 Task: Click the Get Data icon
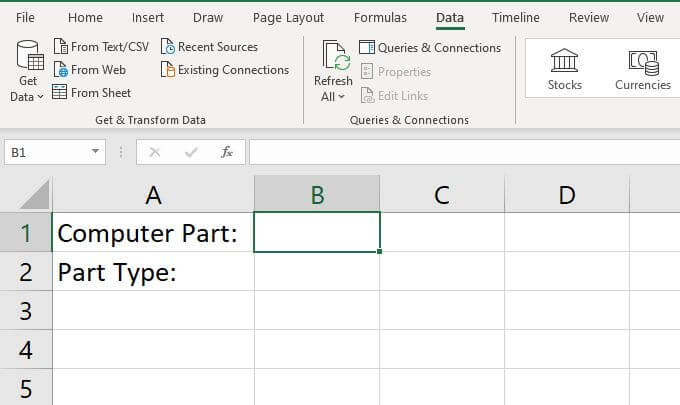[27, 57]
